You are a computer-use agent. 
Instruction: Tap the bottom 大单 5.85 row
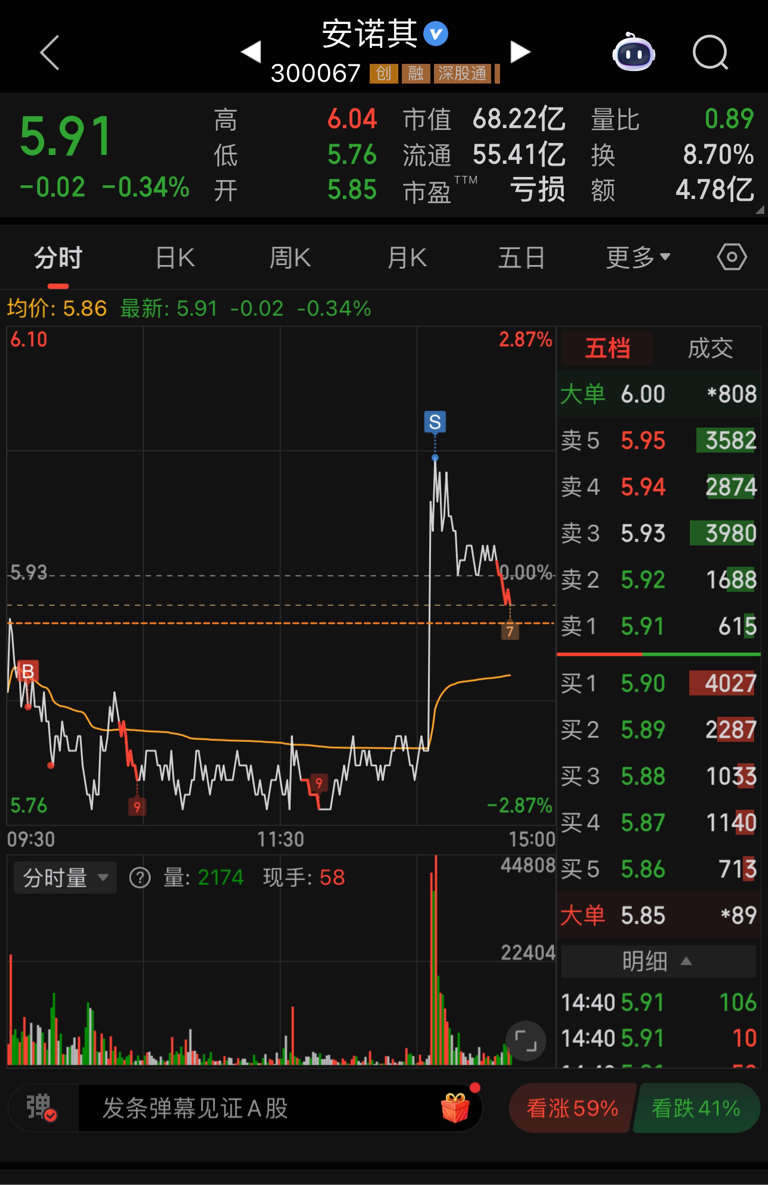coord(658,915)
